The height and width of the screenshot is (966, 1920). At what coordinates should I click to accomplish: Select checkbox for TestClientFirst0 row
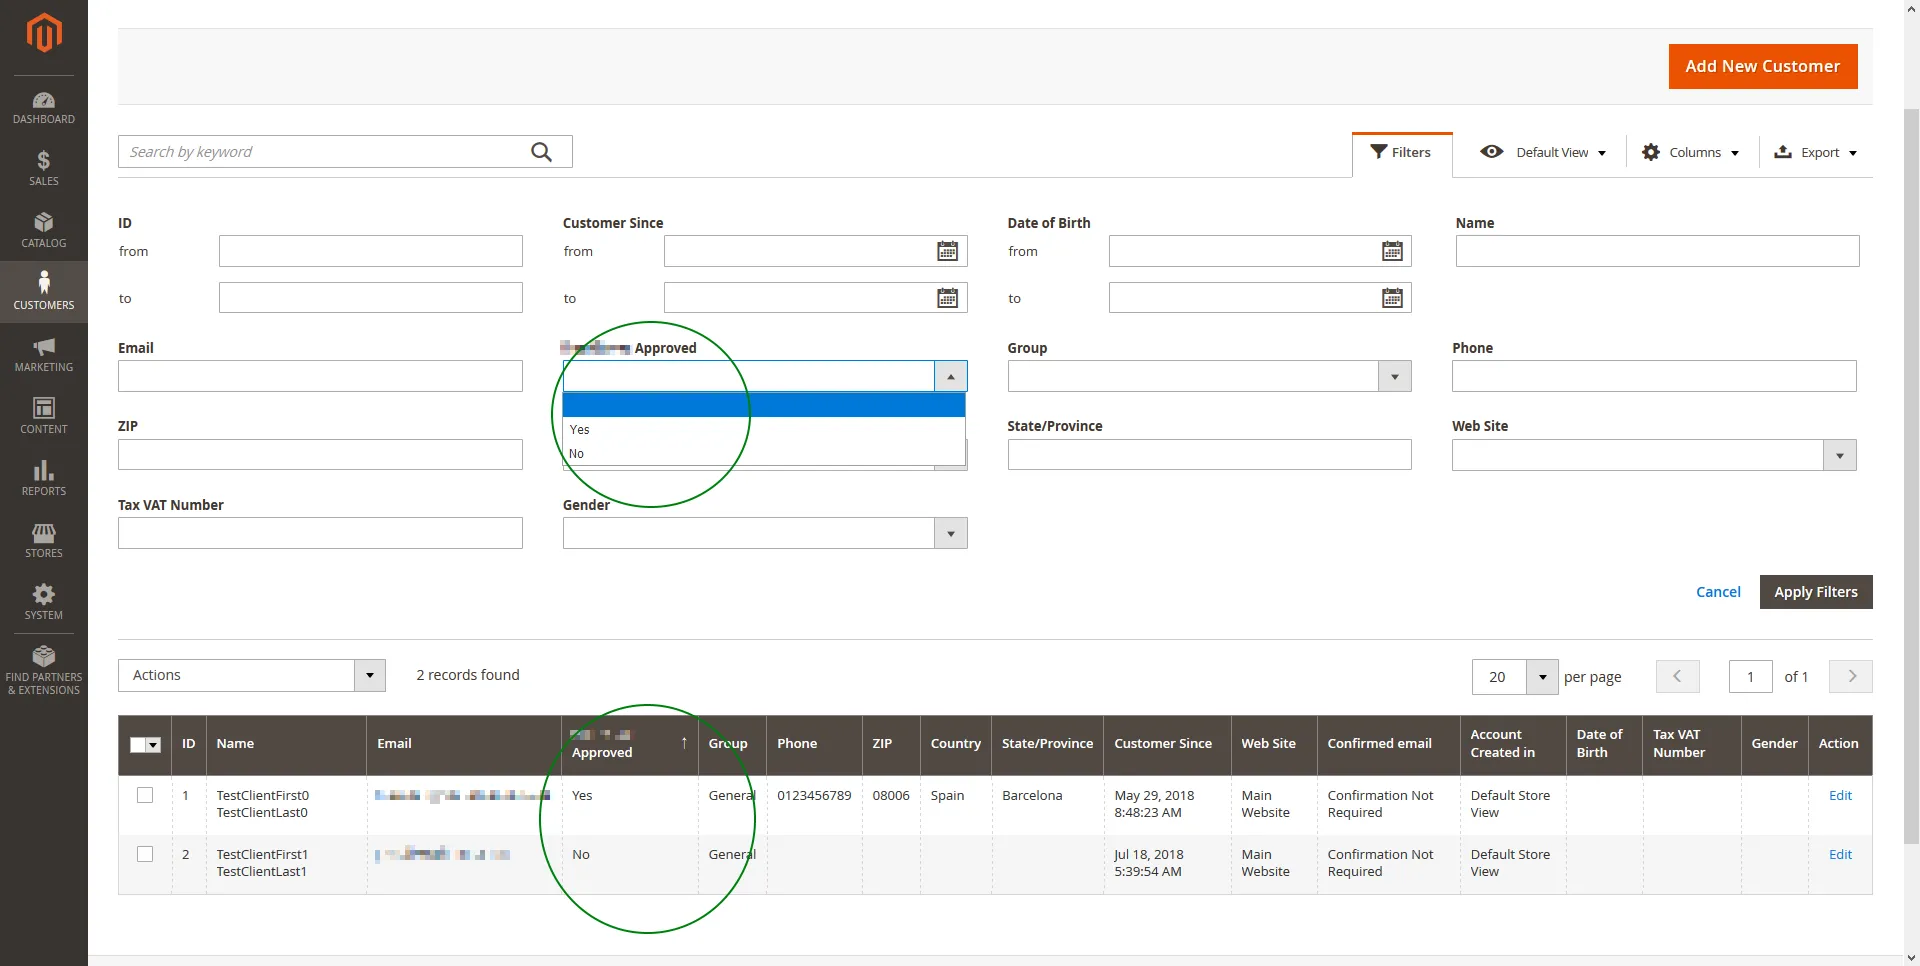(145, 795)
